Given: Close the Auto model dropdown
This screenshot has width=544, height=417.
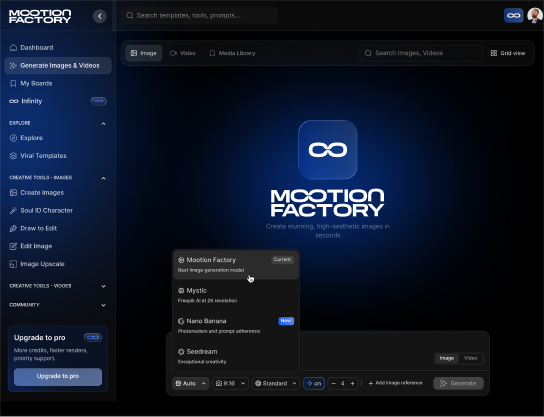Looking at the screenshot, I should (191, 383).
